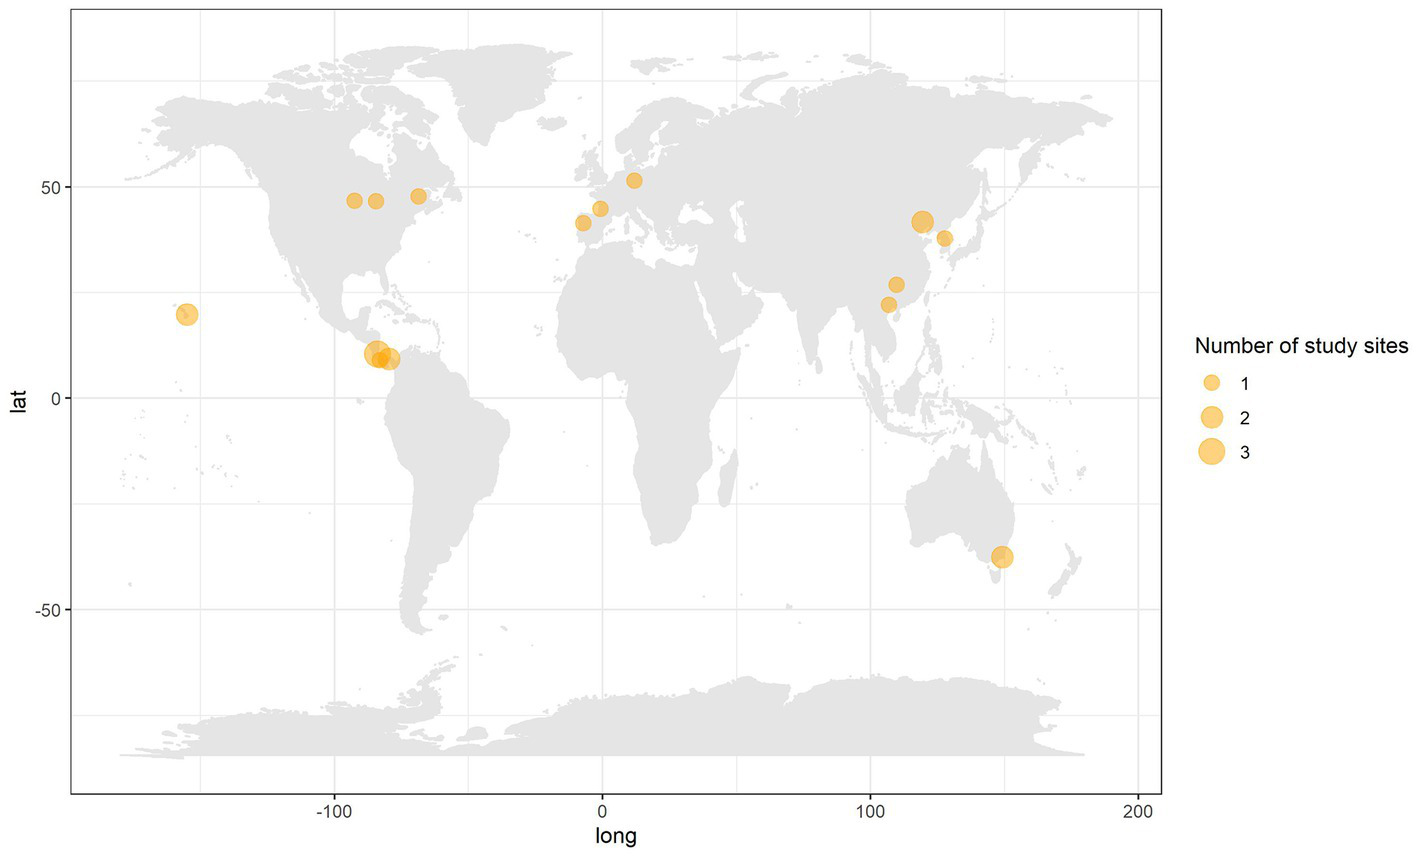The height and width of the screenshot is (860, 1418).
Task: Click the 'Number of study sites' legend title
Action: (1301, 346)
